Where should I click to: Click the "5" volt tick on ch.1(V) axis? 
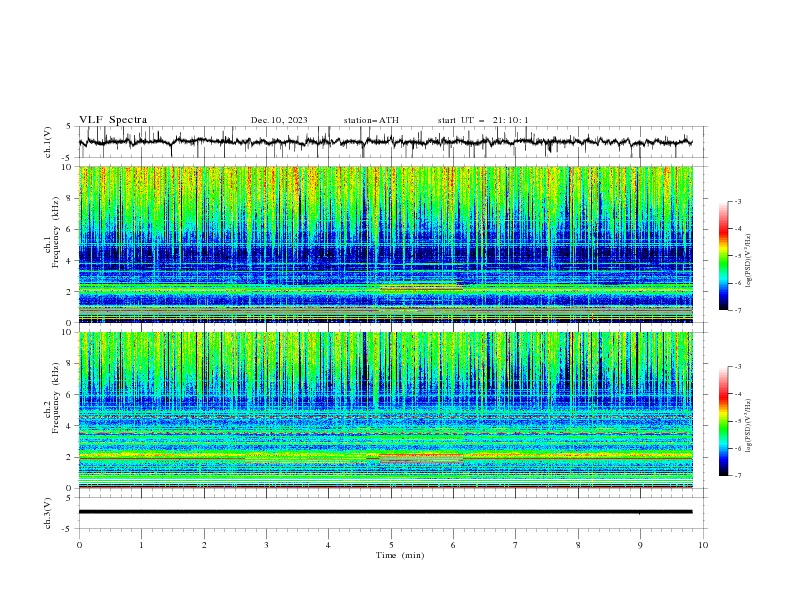click(69, 127)
